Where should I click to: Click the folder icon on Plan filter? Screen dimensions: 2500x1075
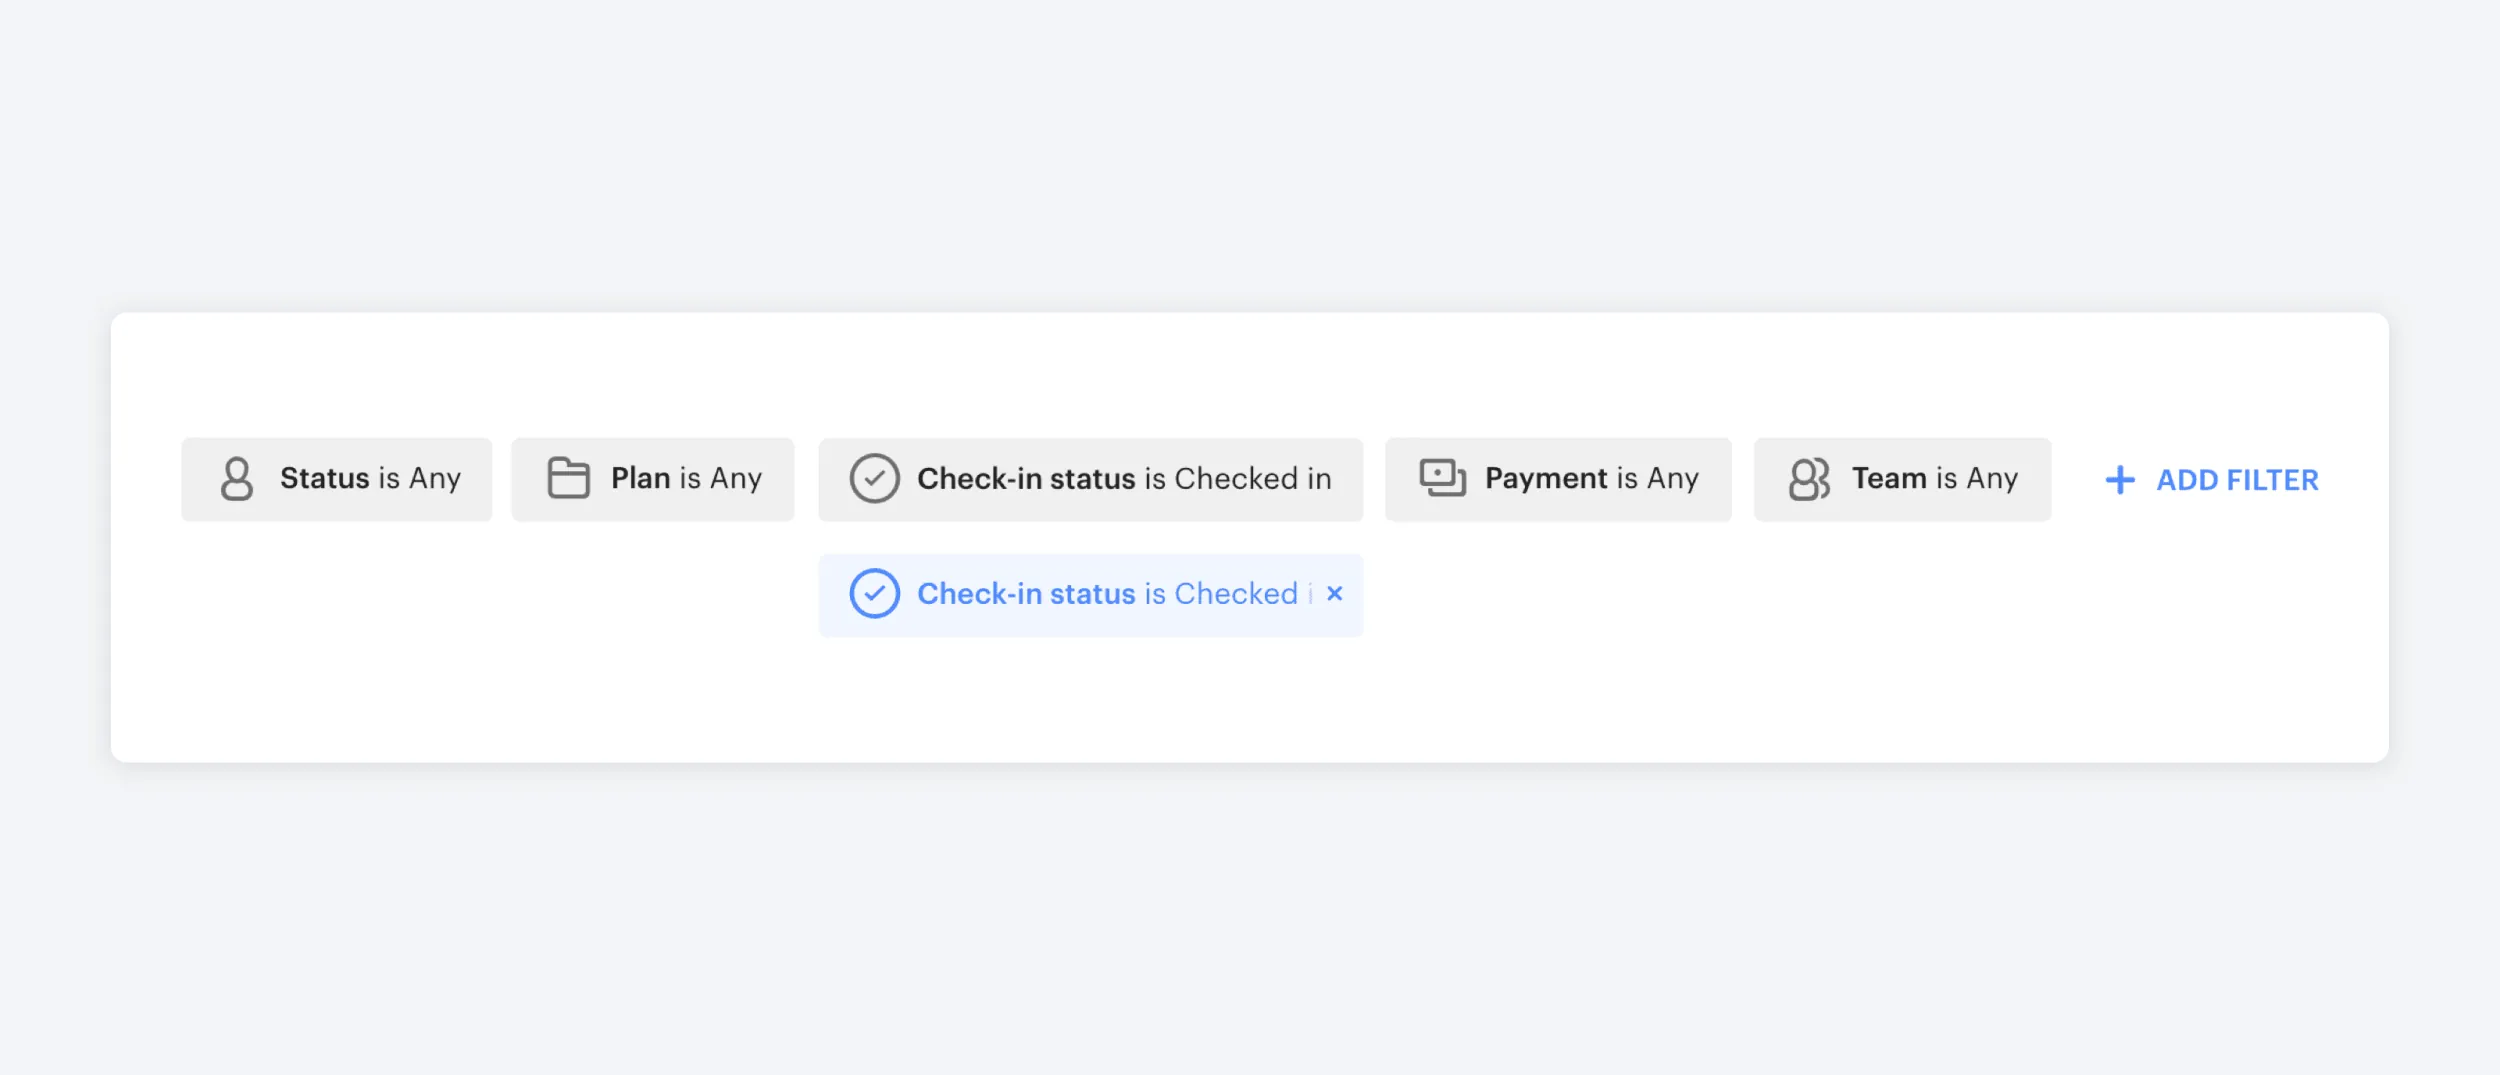pos(568,478)
